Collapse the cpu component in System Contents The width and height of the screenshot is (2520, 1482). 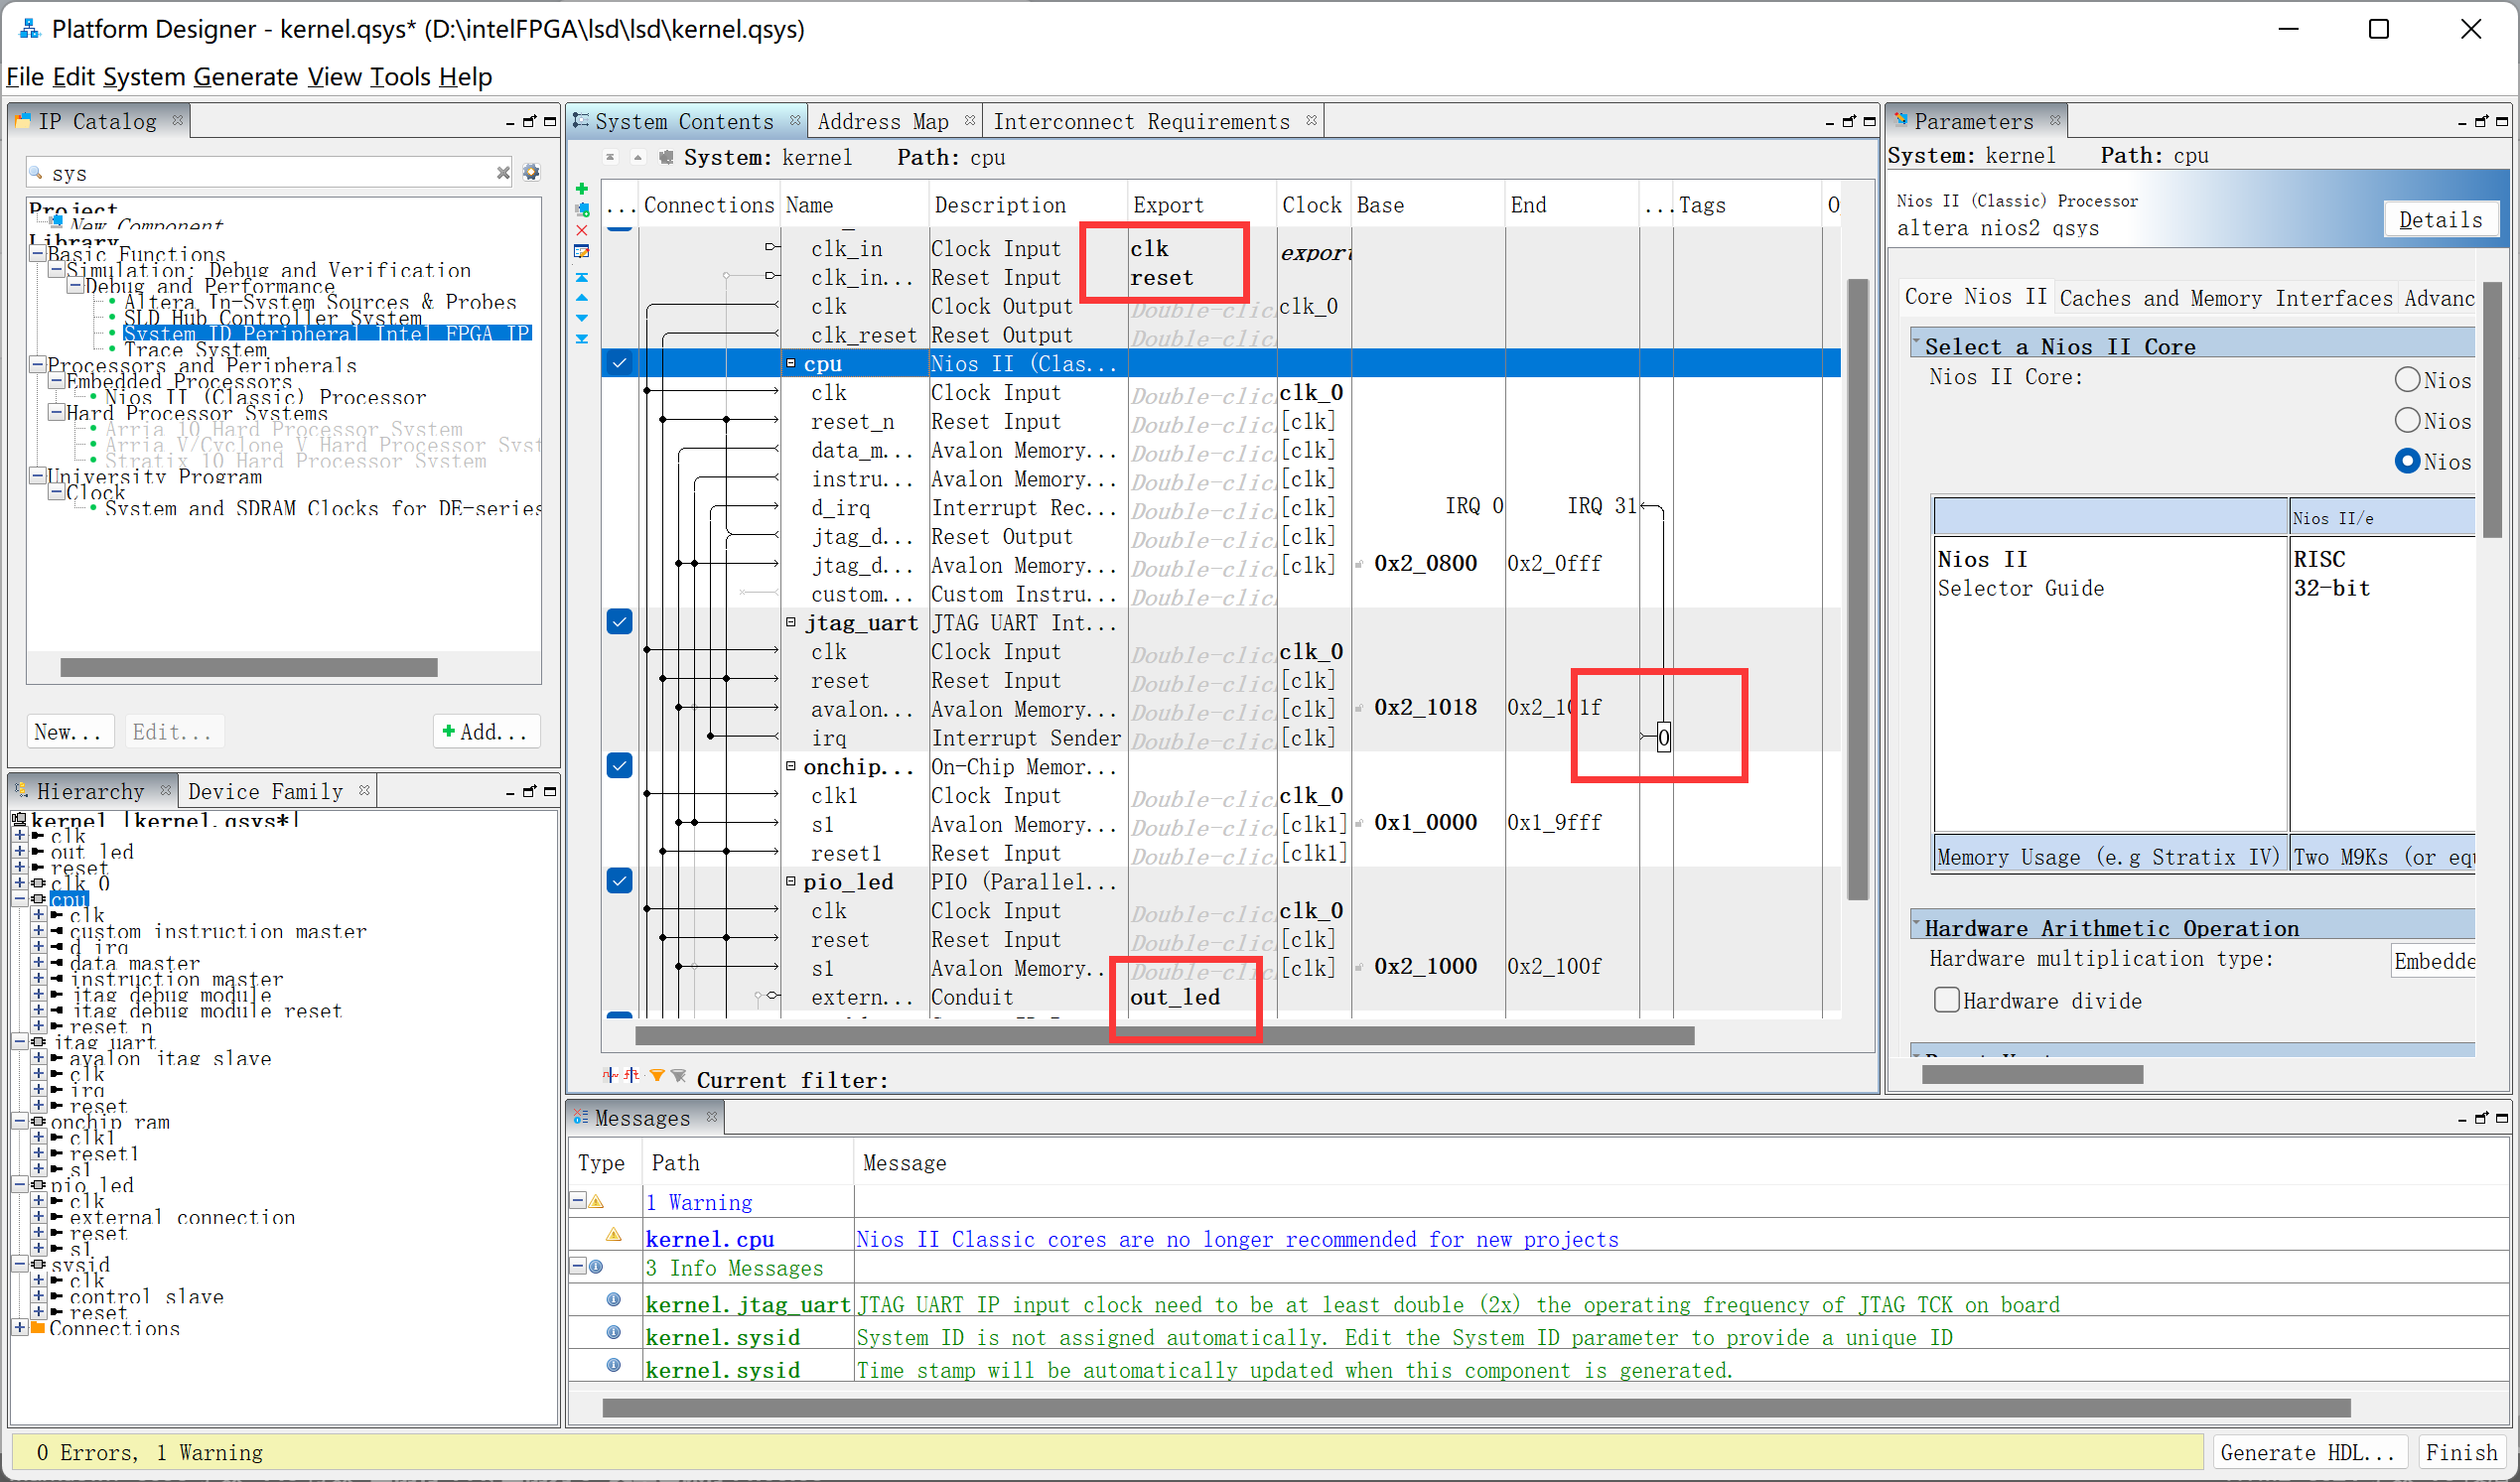[790, 363]
